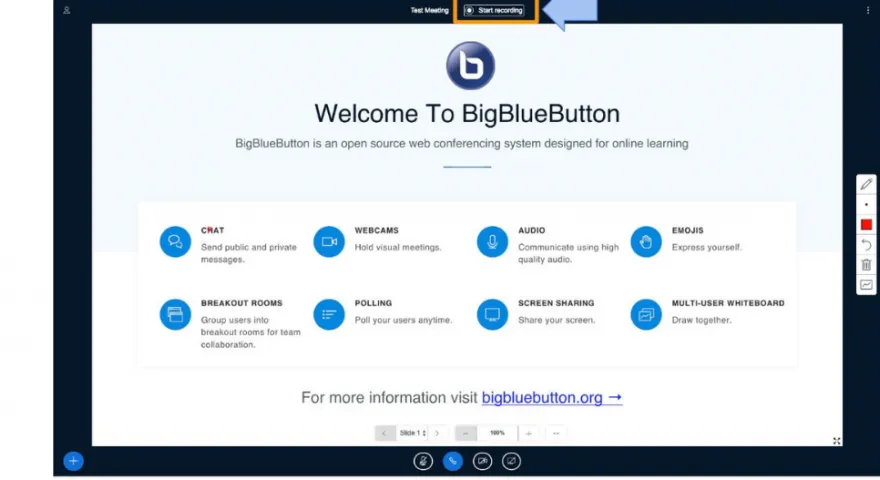Toggle webcam sharing button
The height and width of the screenshot is (480, 880).
(x=482, y=461)
